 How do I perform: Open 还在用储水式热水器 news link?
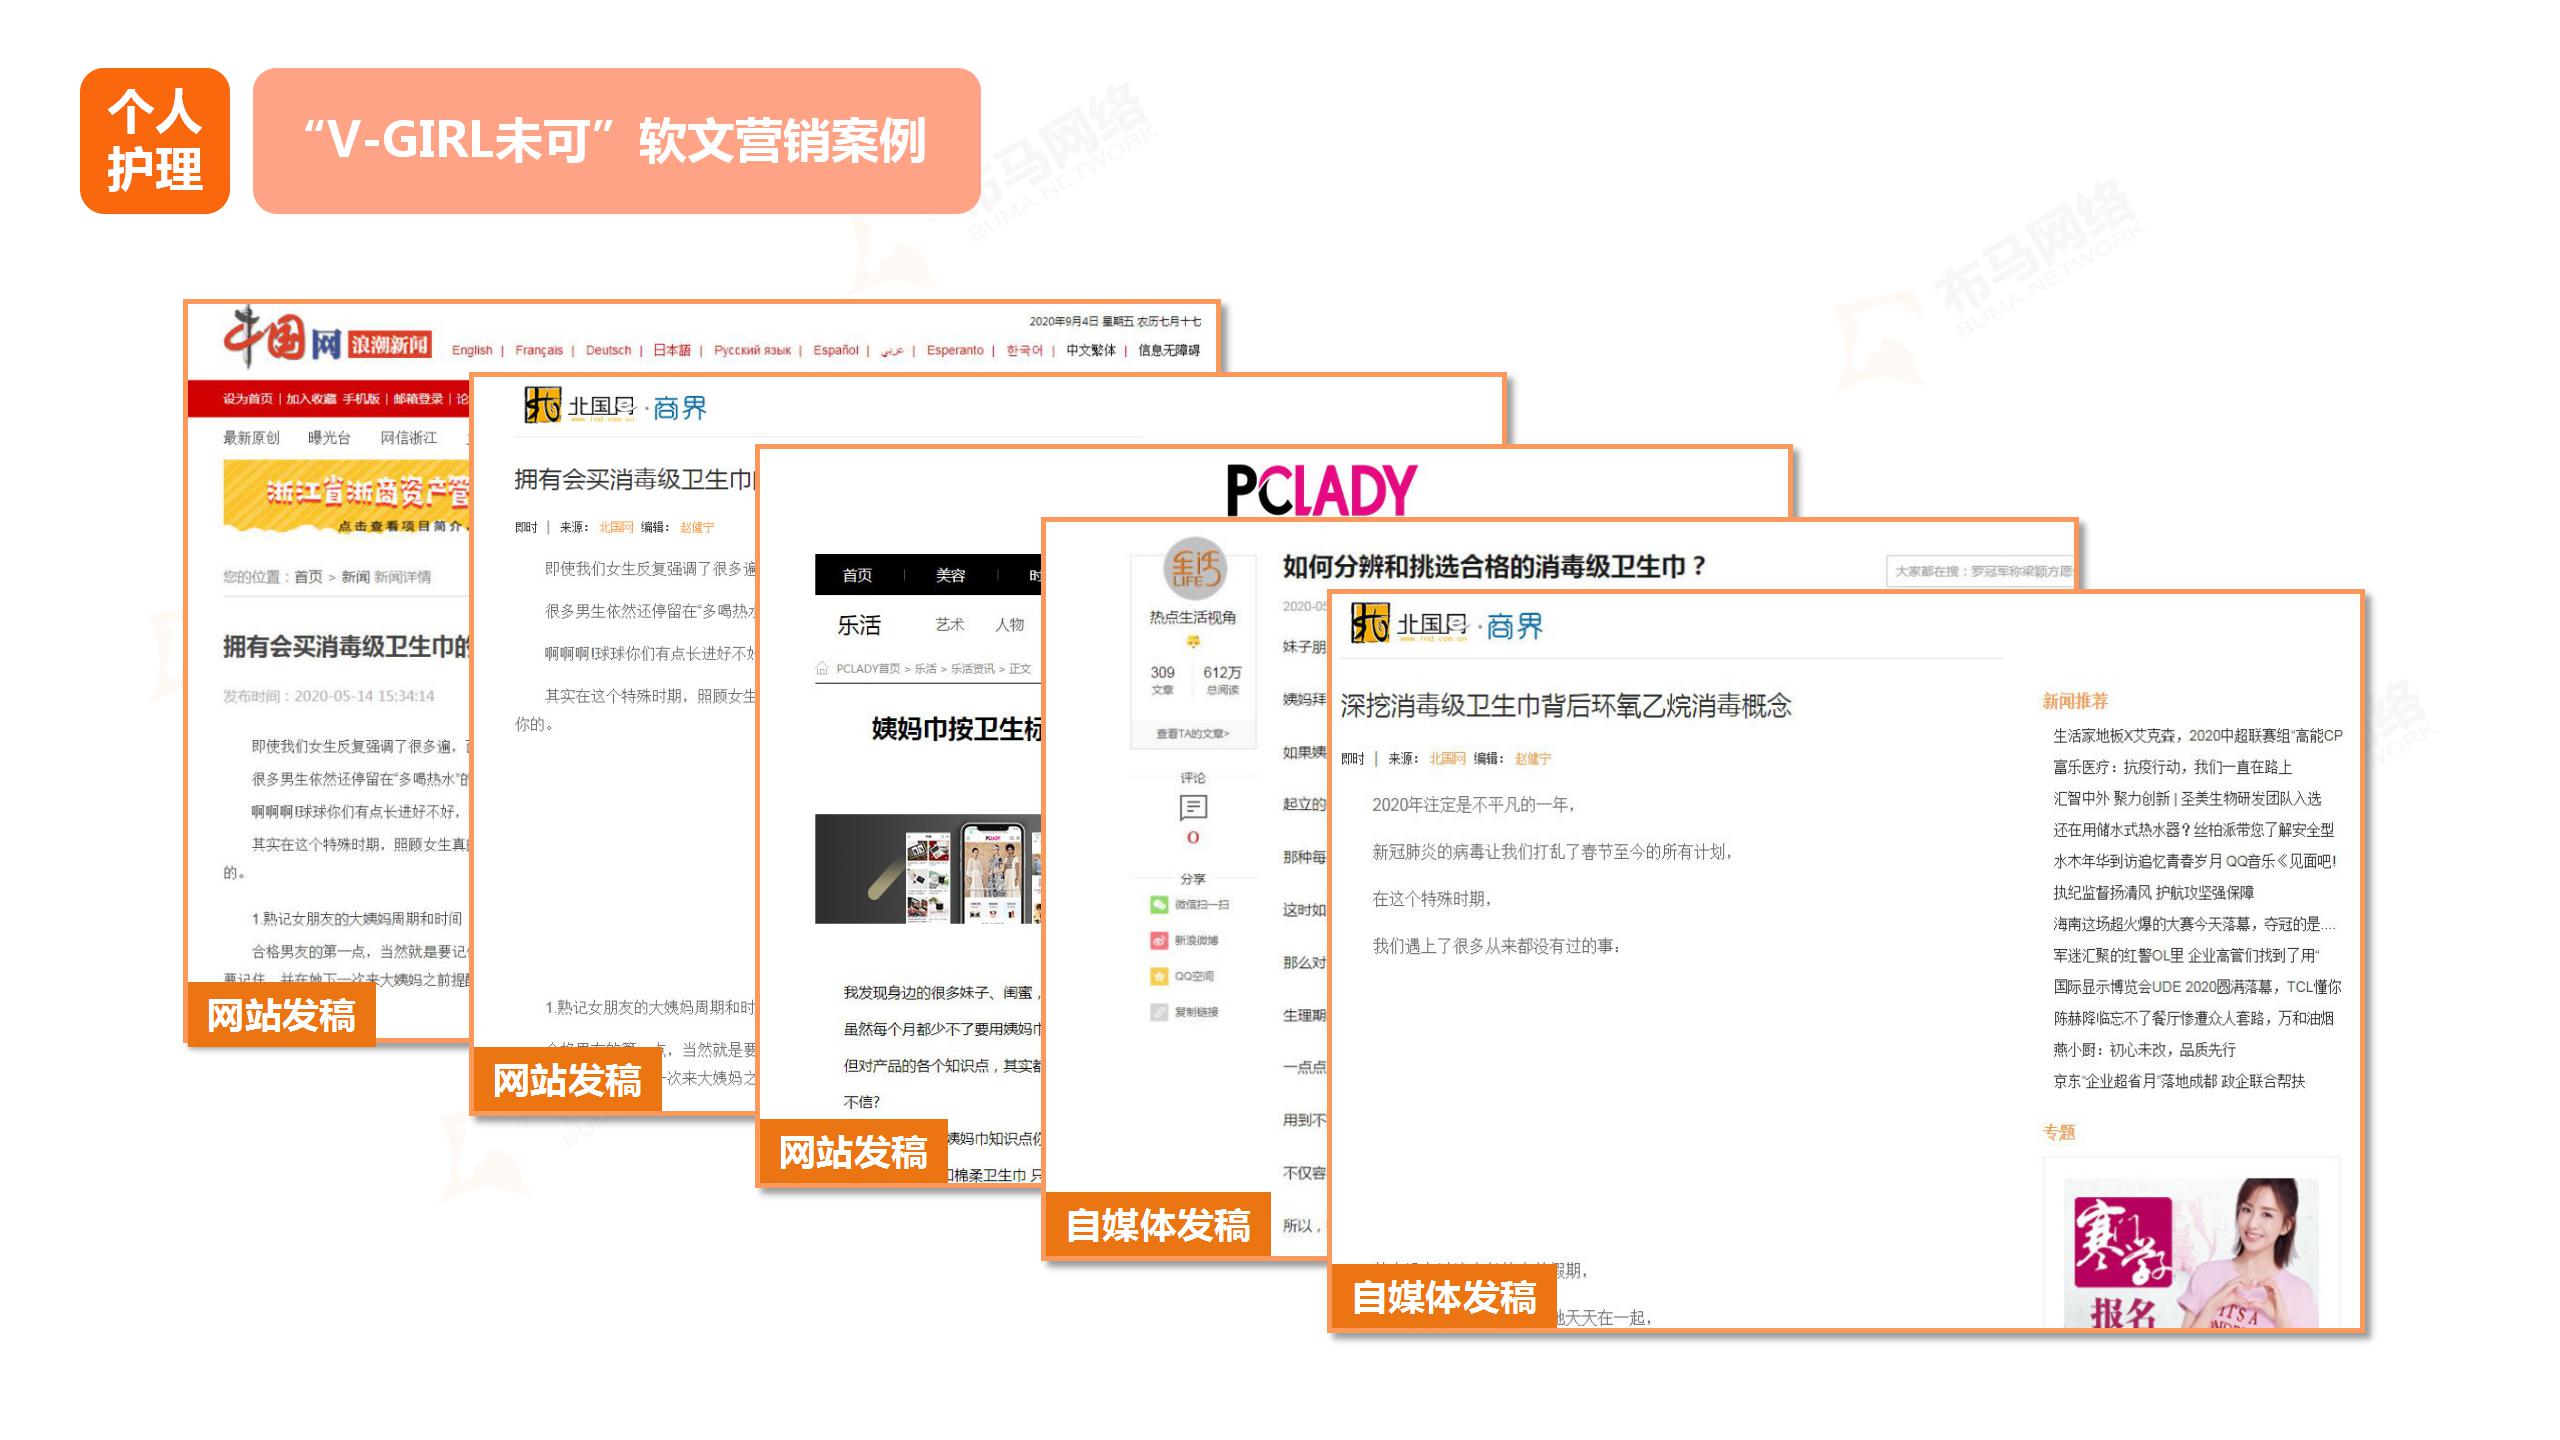click(2194, 829)
